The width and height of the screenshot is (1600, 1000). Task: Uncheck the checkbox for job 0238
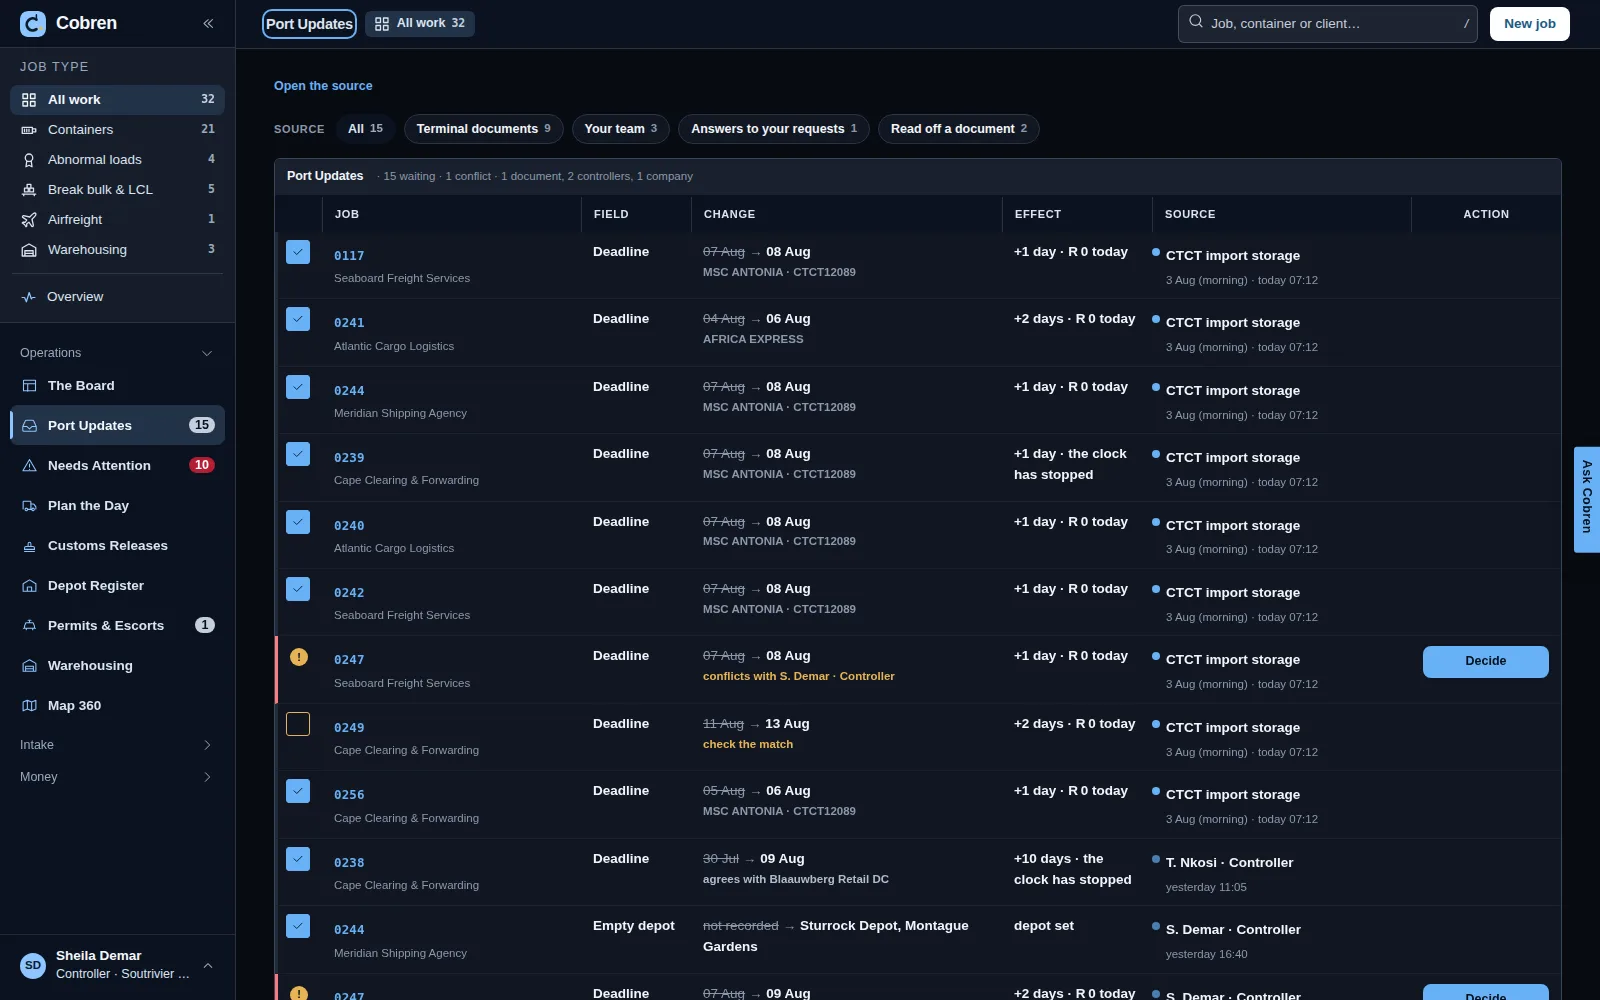[x=298, y=859]
